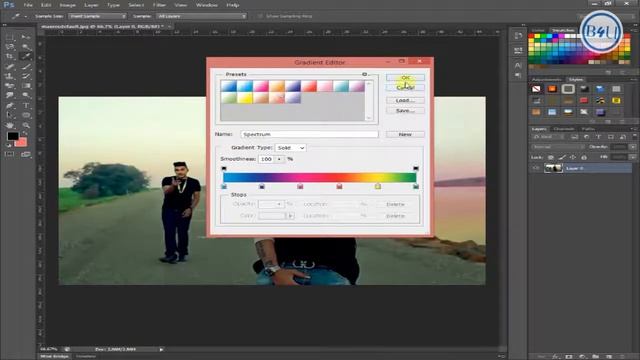Toggle Lock all padlock button

[x=584, y=157]
